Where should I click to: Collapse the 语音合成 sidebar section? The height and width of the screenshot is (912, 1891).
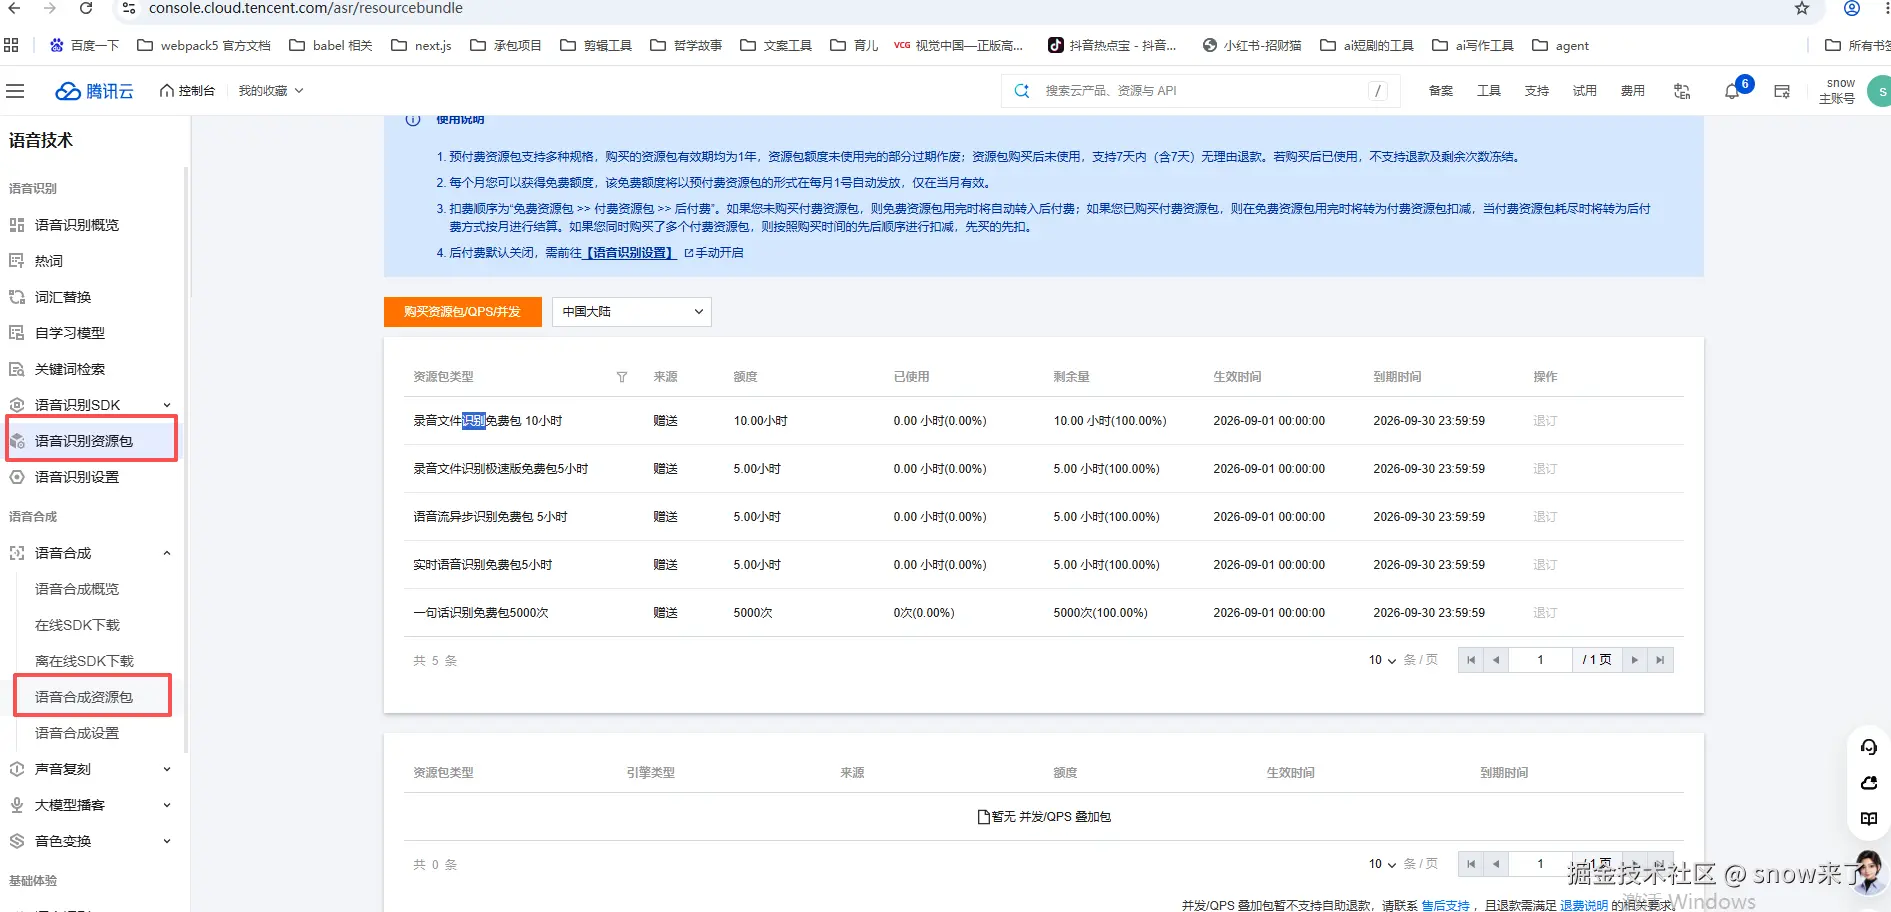click(167, 553)
